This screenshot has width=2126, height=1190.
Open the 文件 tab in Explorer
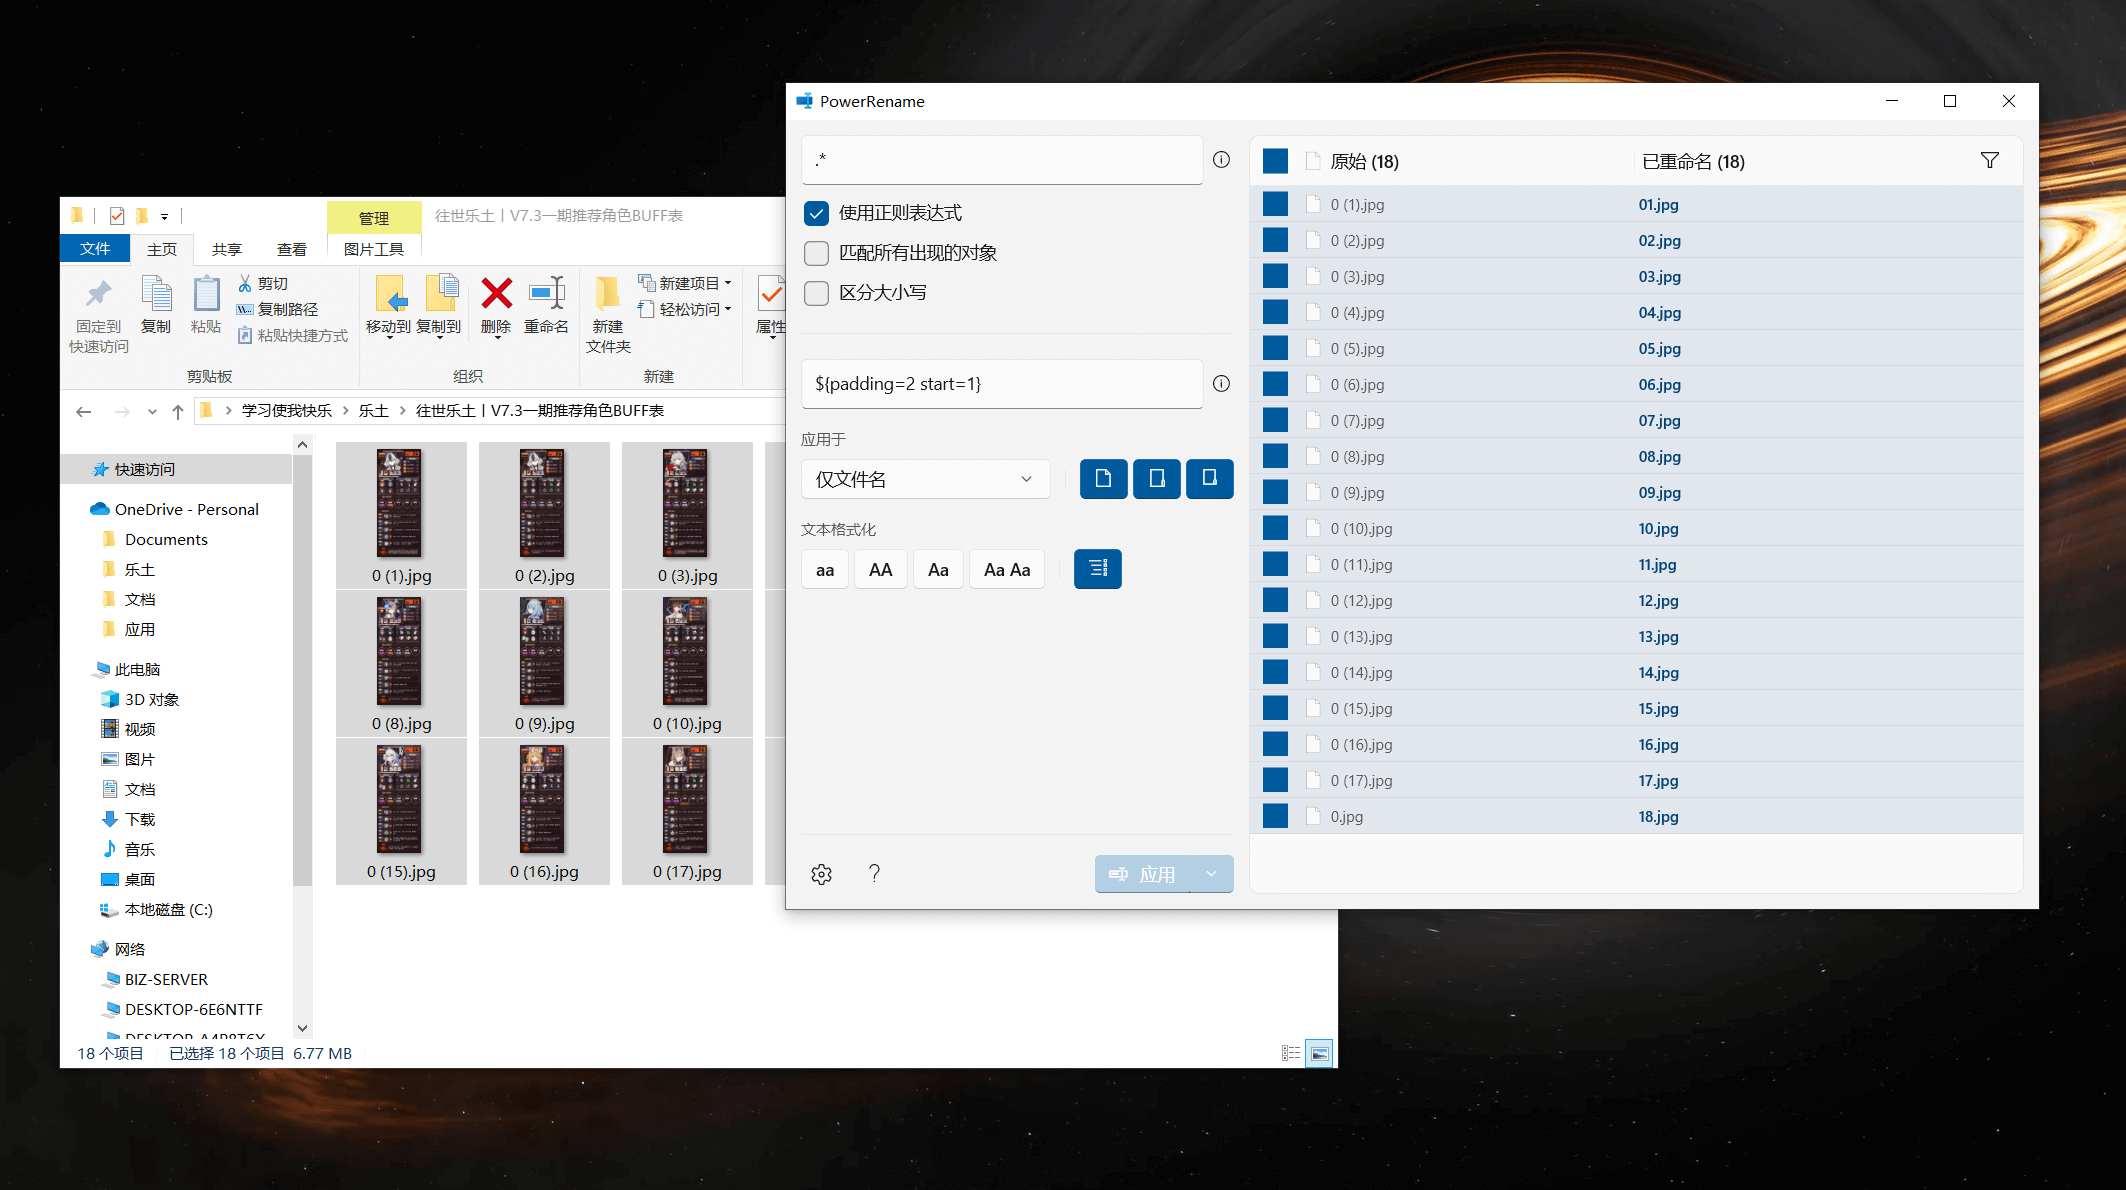pyautogui.click(x=95, y=249)
